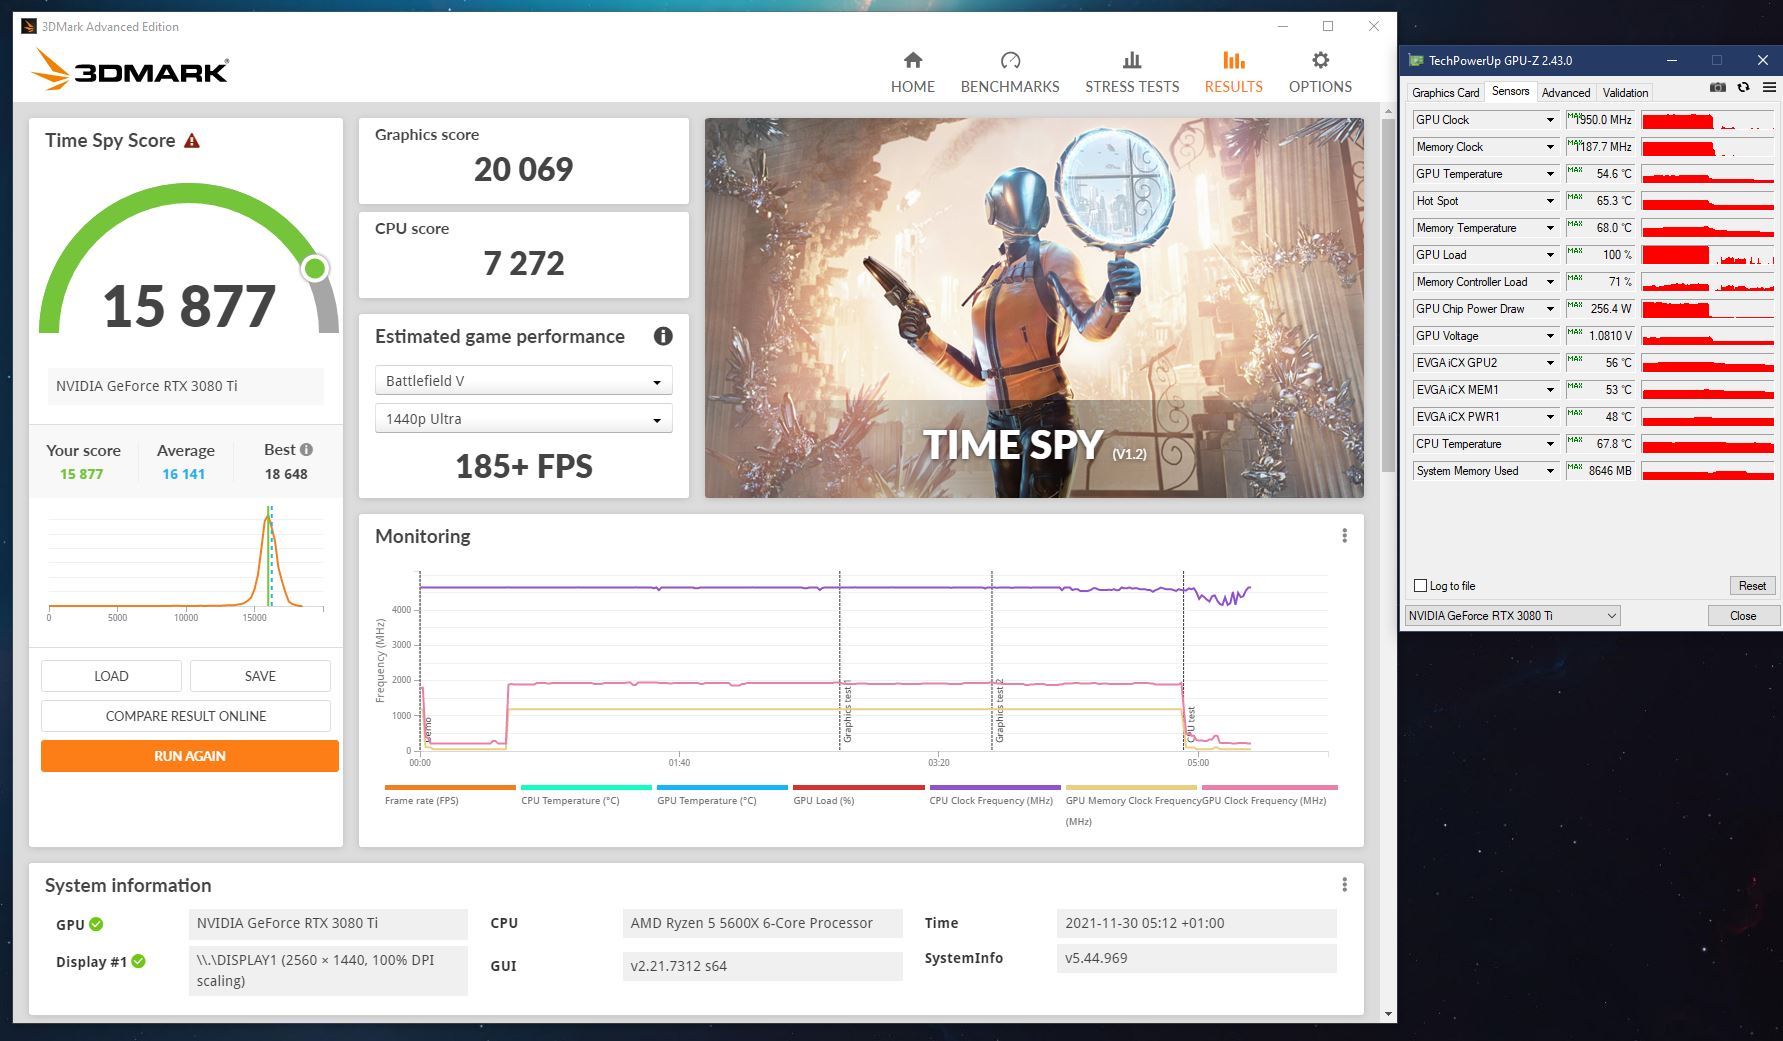Switch to GPU-Z Advanced tab
This screenshot has width=1783, height=1041.
[1565, 93]
